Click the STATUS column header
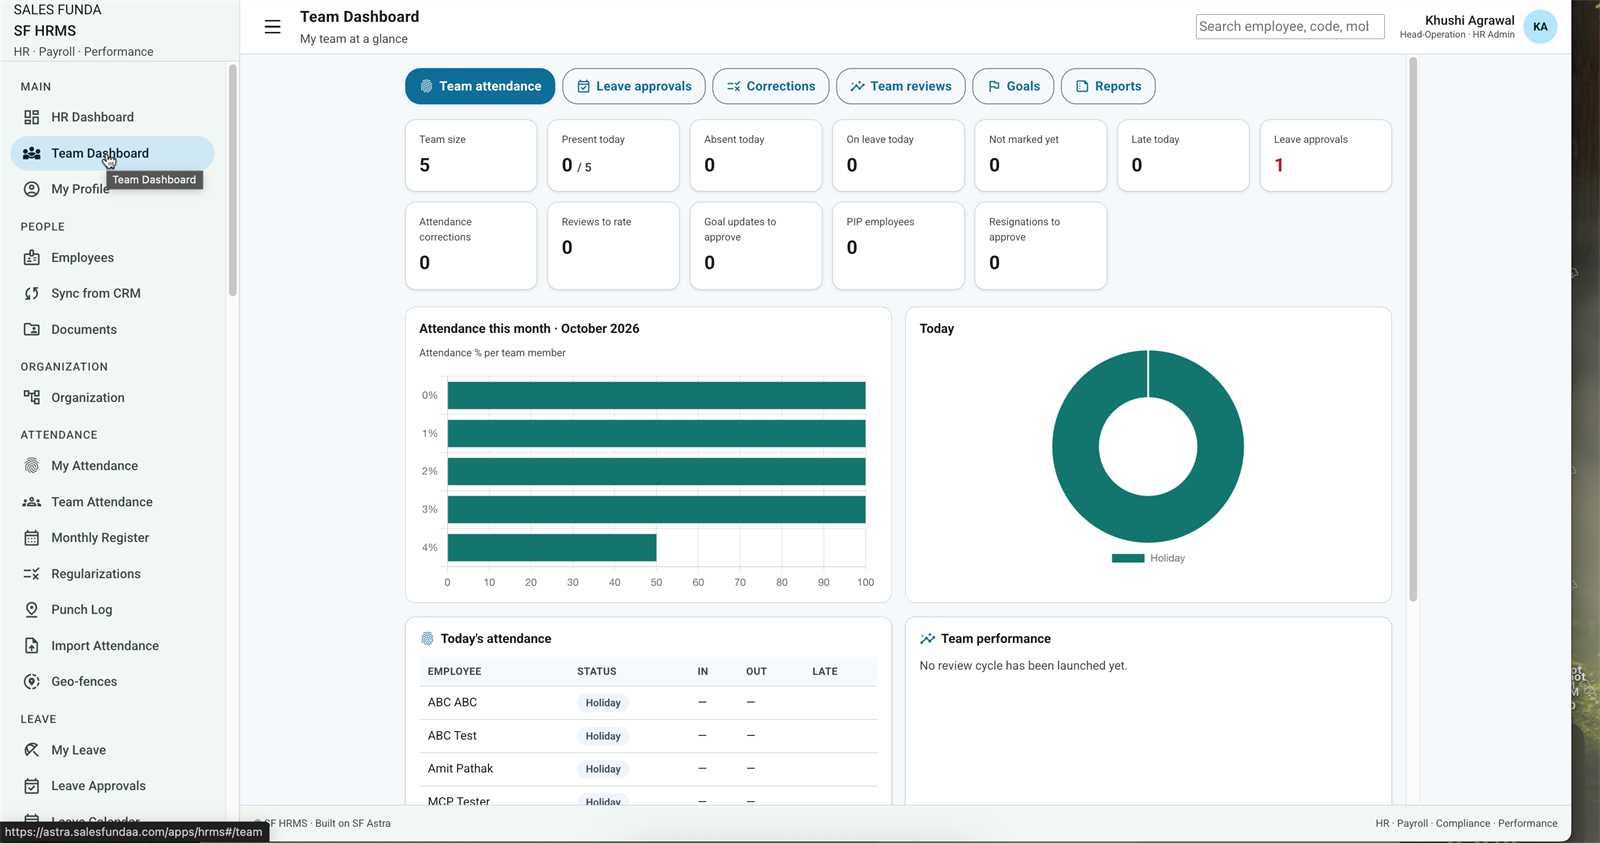Screen dimensions: 1600x843 pyautogui.click(x=596, y=672)
